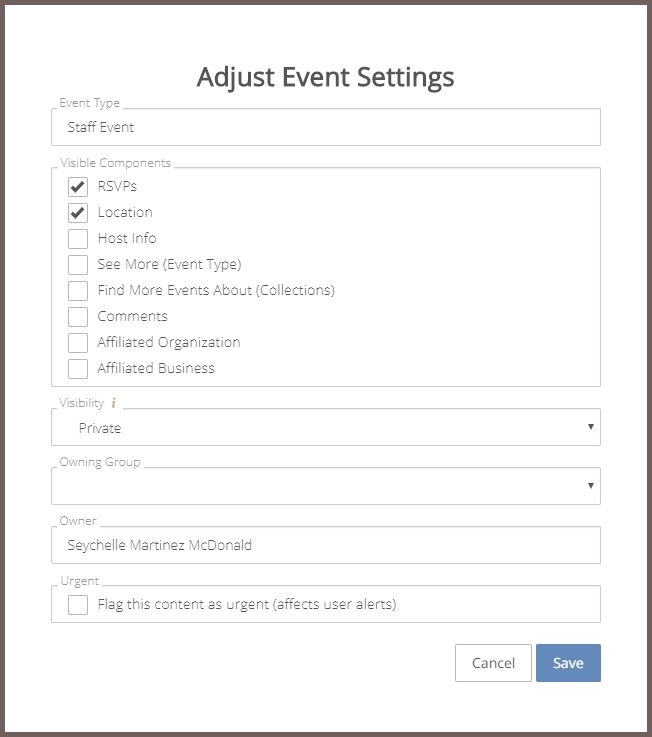Check the Affiliated Organization box

point(78,343)
